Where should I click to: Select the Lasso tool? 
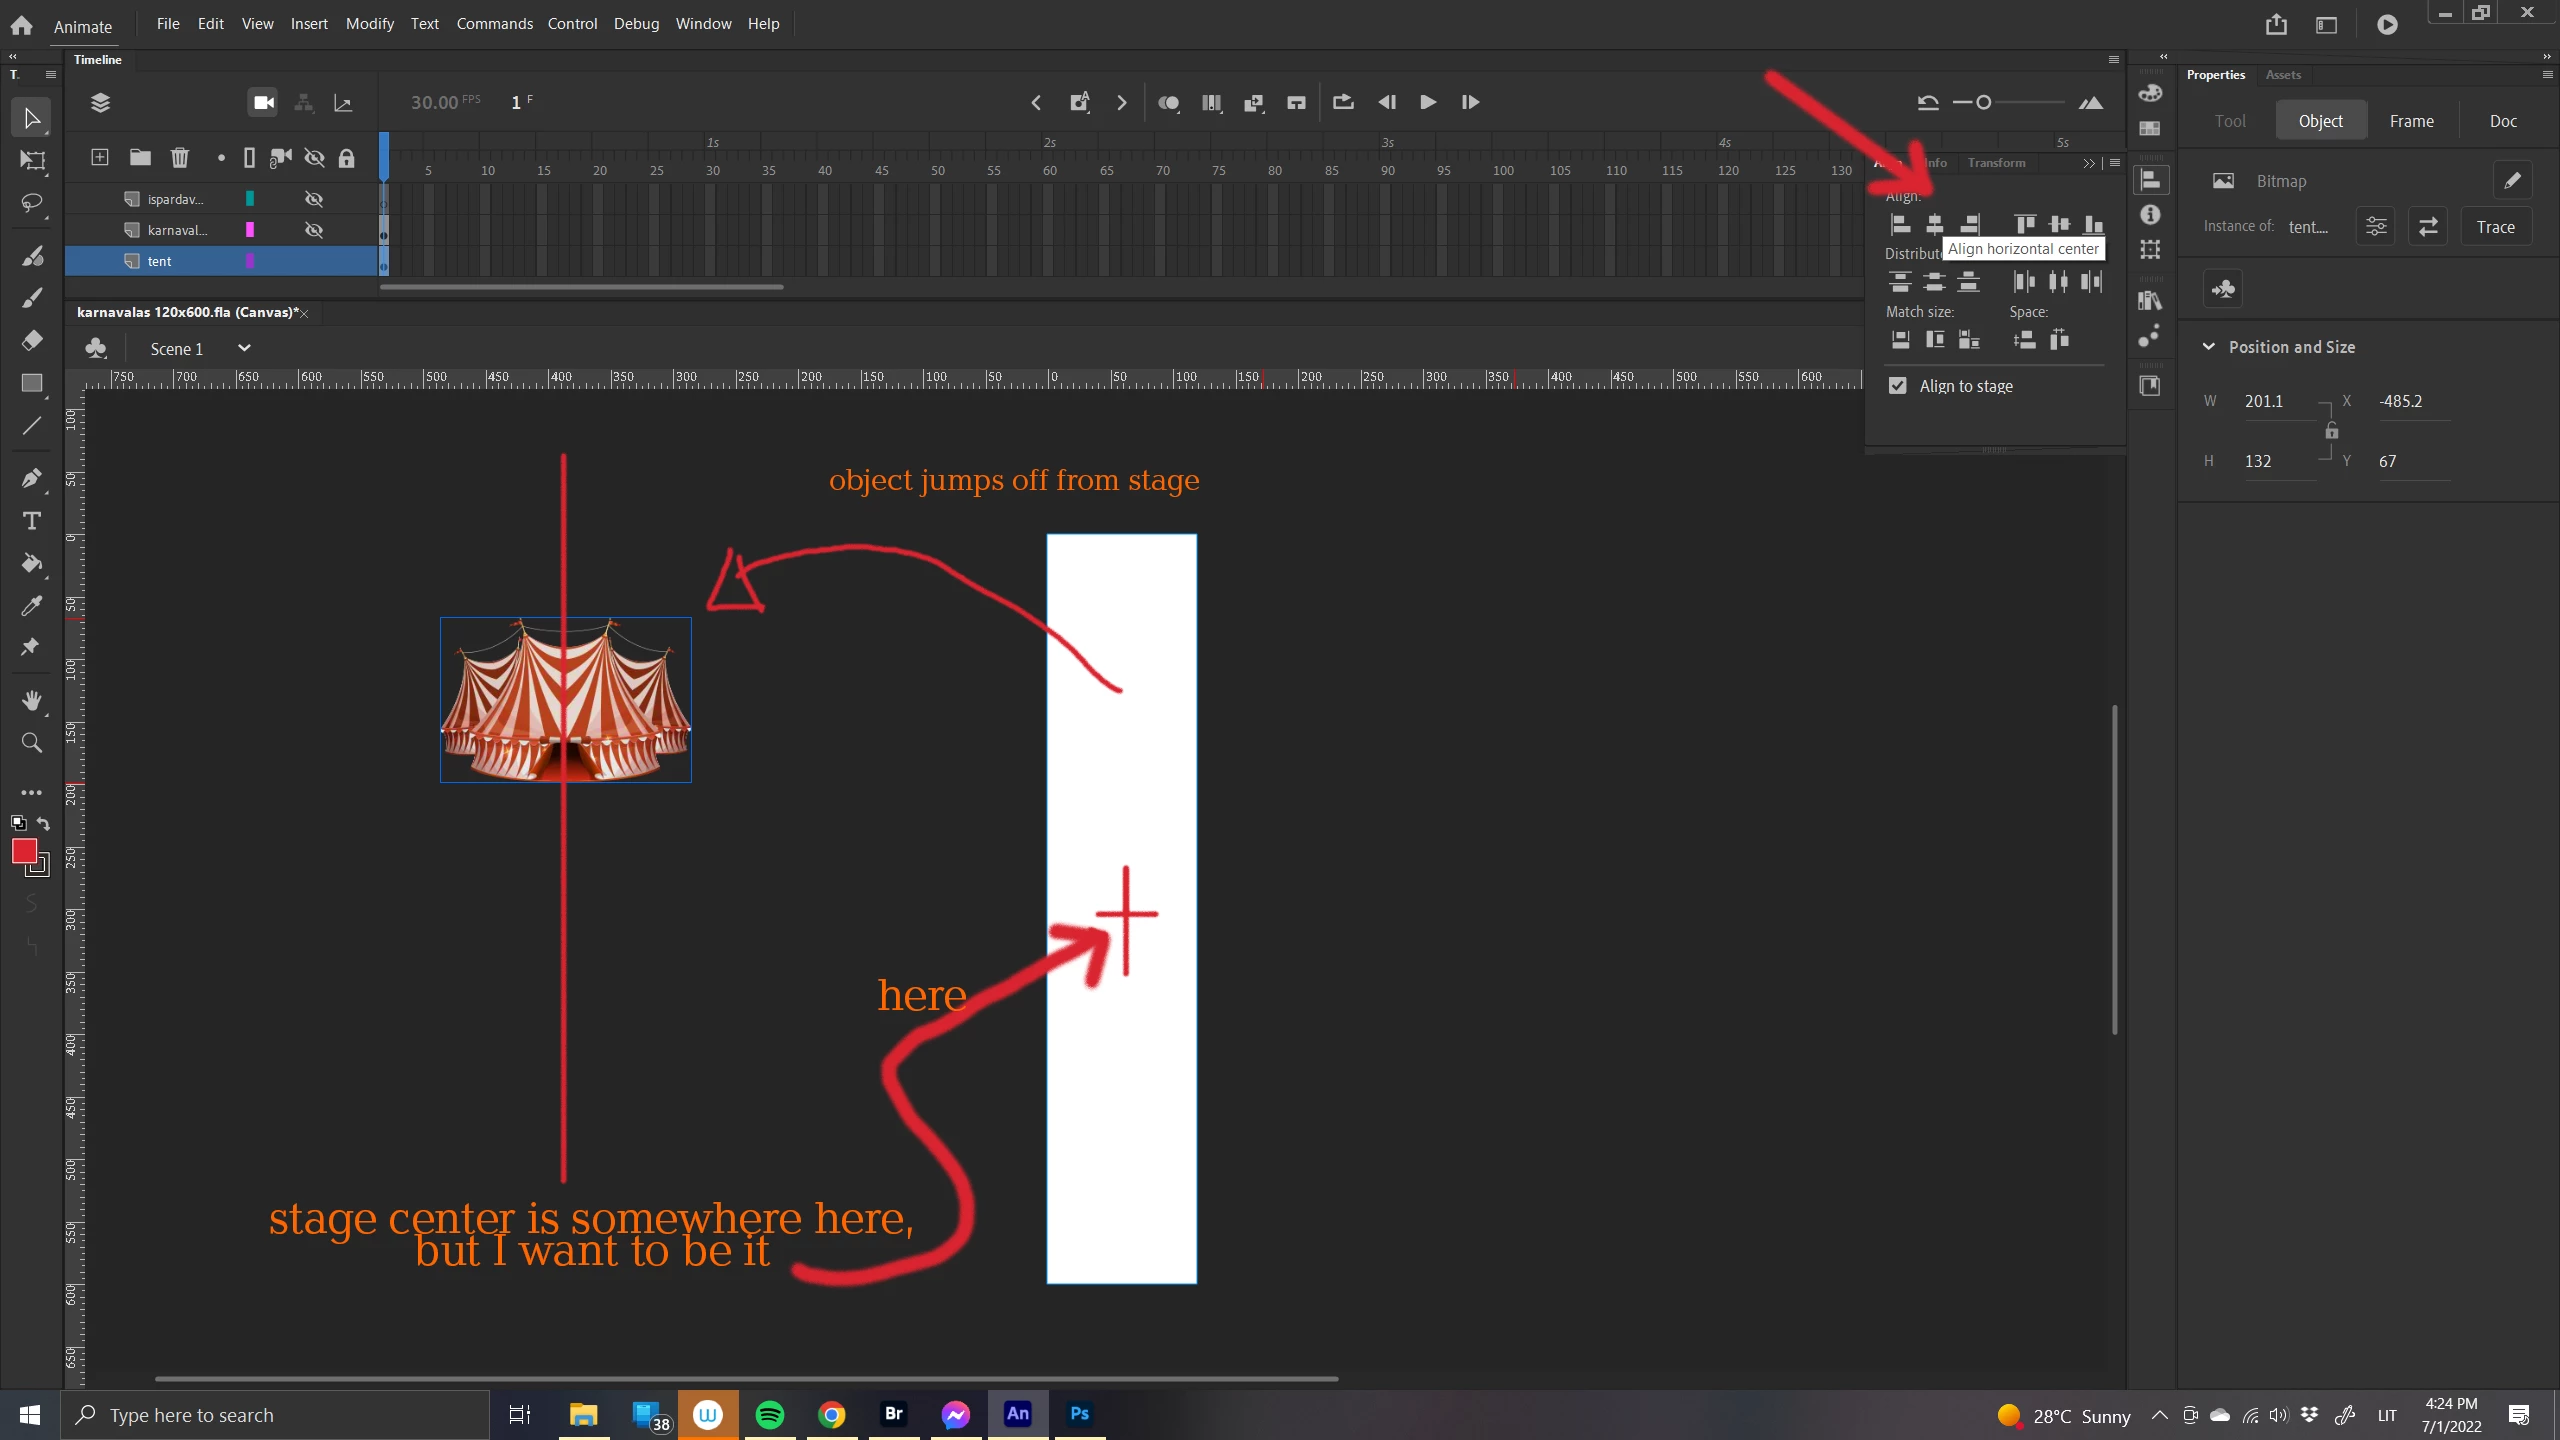32,204
